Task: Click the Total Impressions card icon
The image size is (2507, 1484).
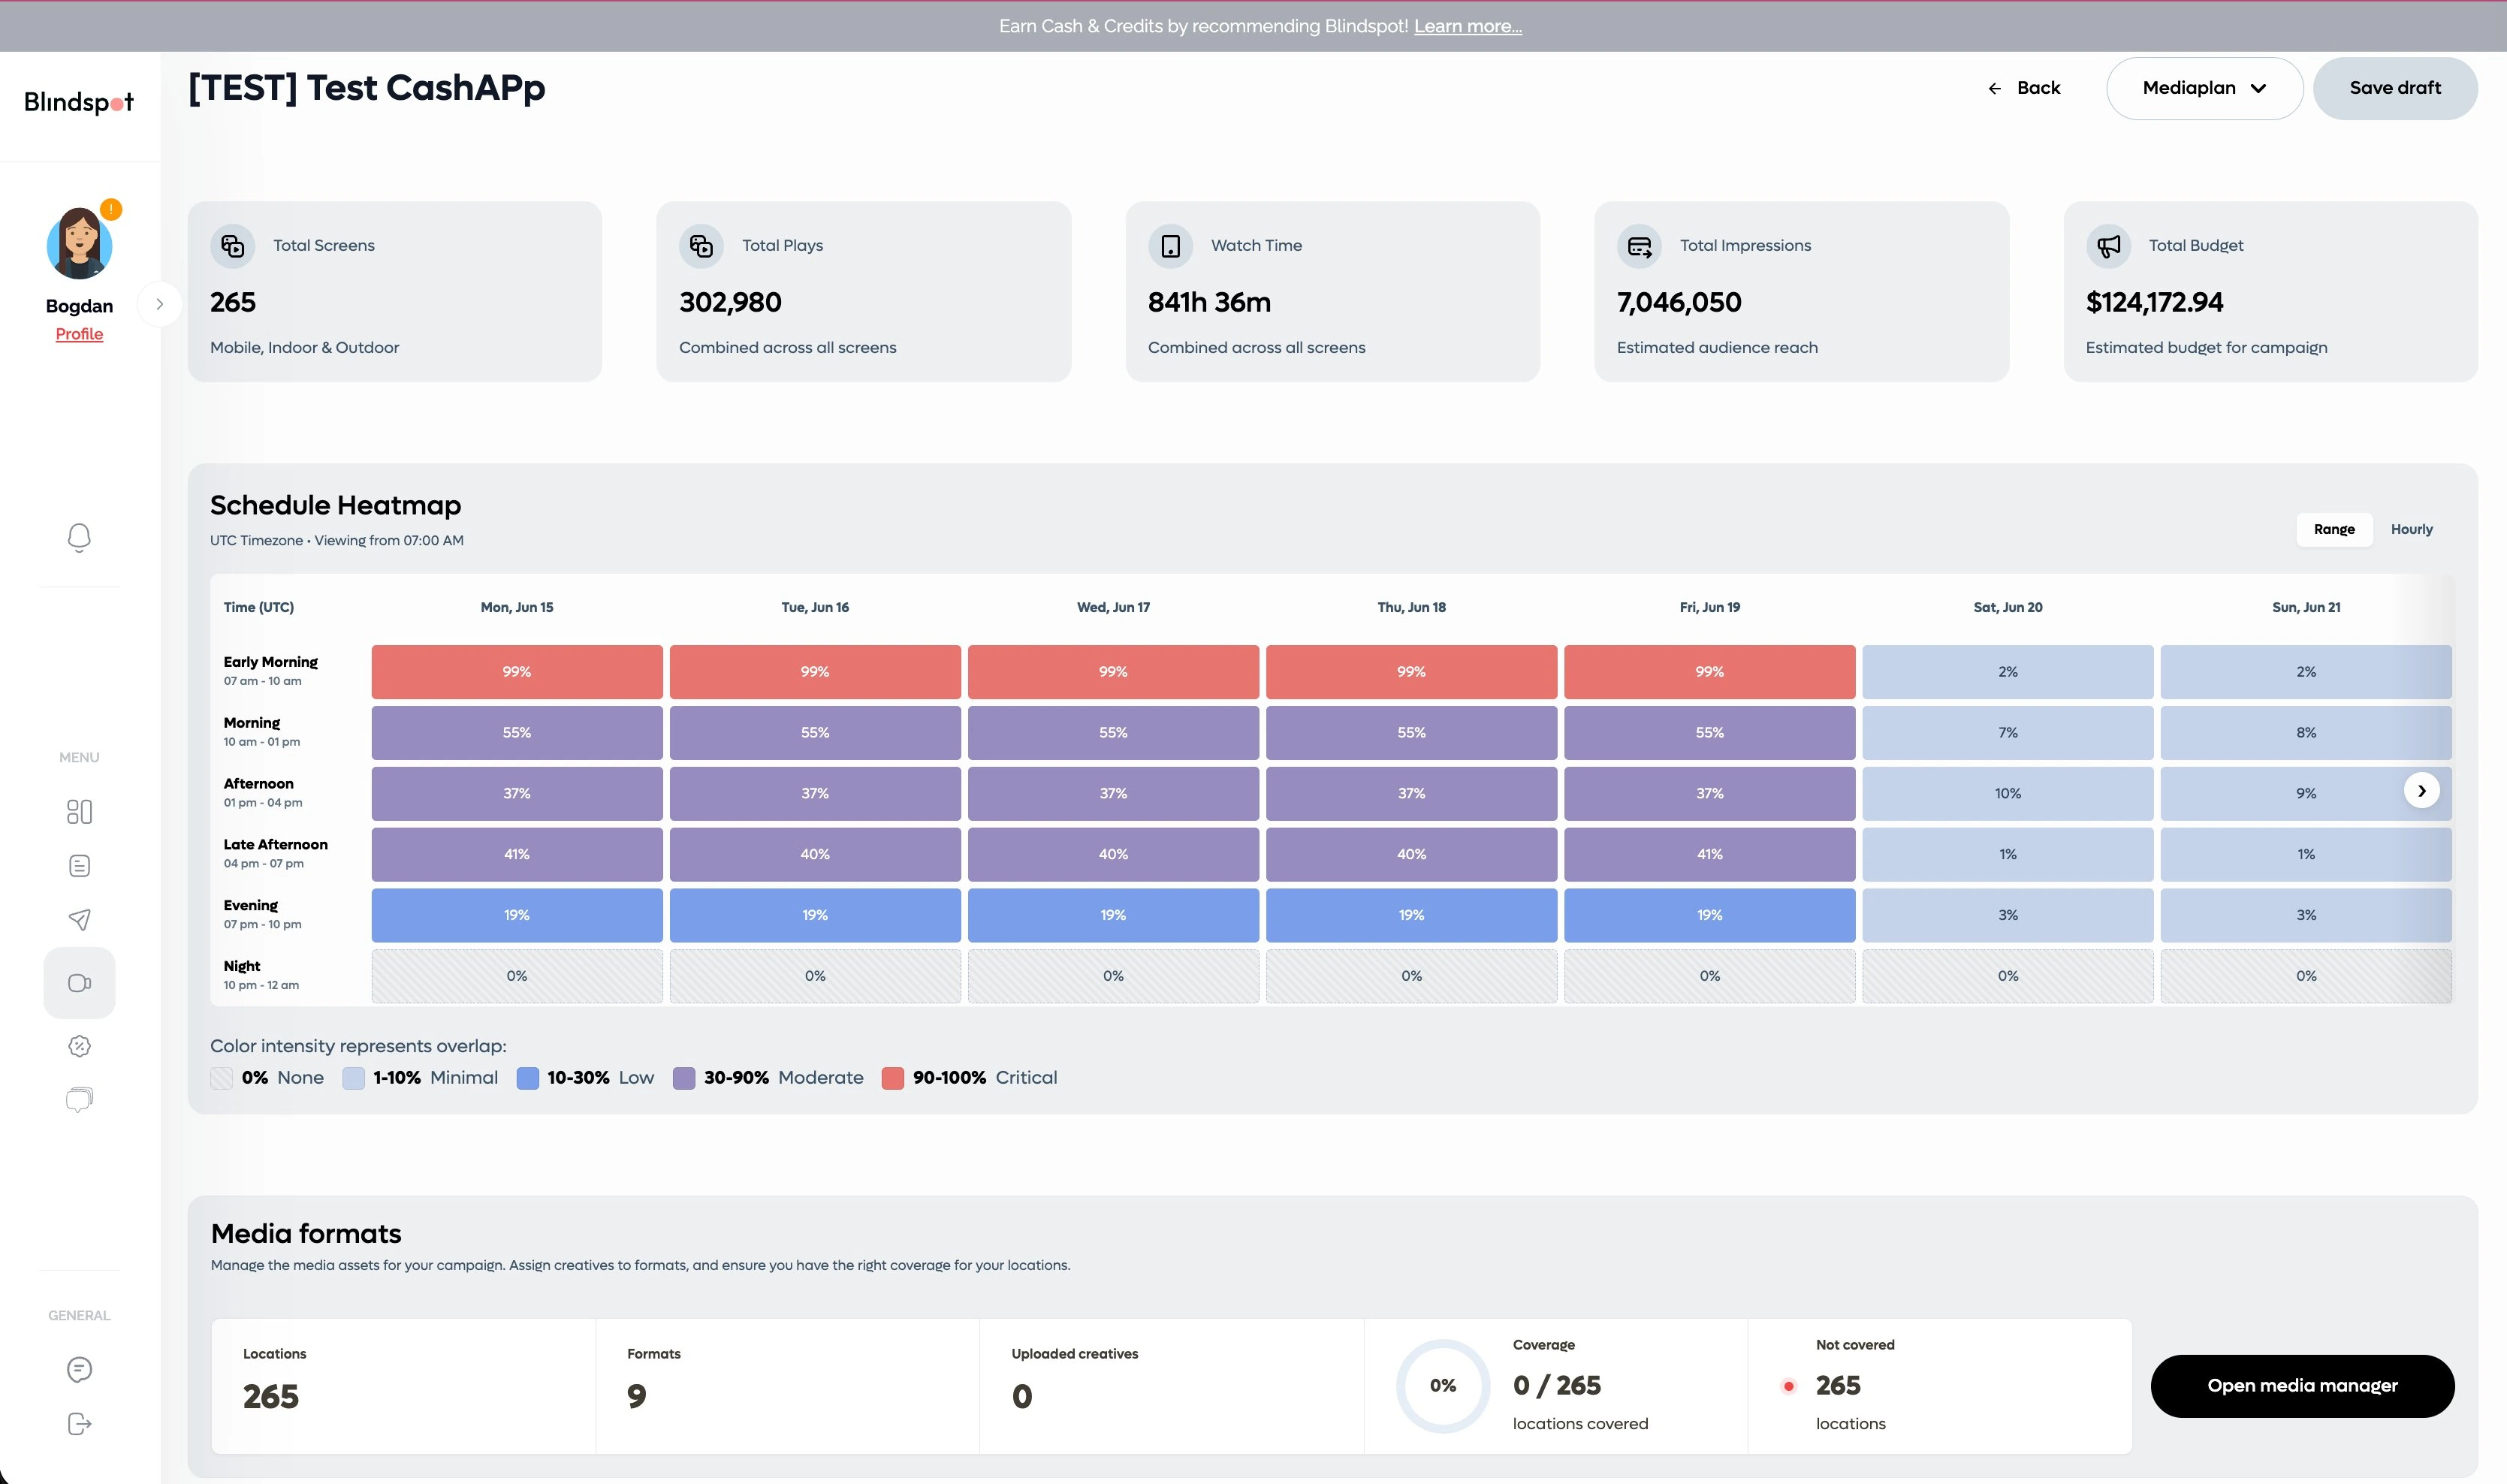Action: [x=1639, y=246]
